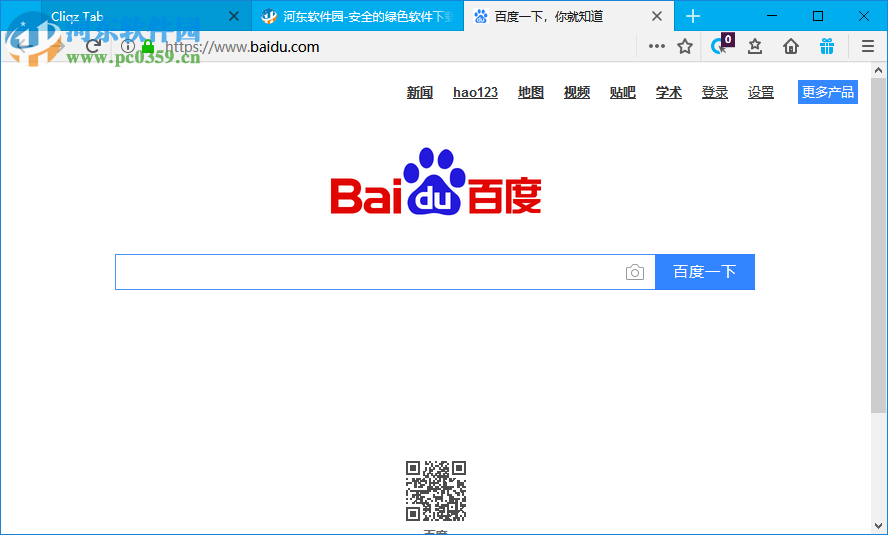888x535 pixels.
Task: Switch to the 河东软件园 tab
Action: coord(357,16)
